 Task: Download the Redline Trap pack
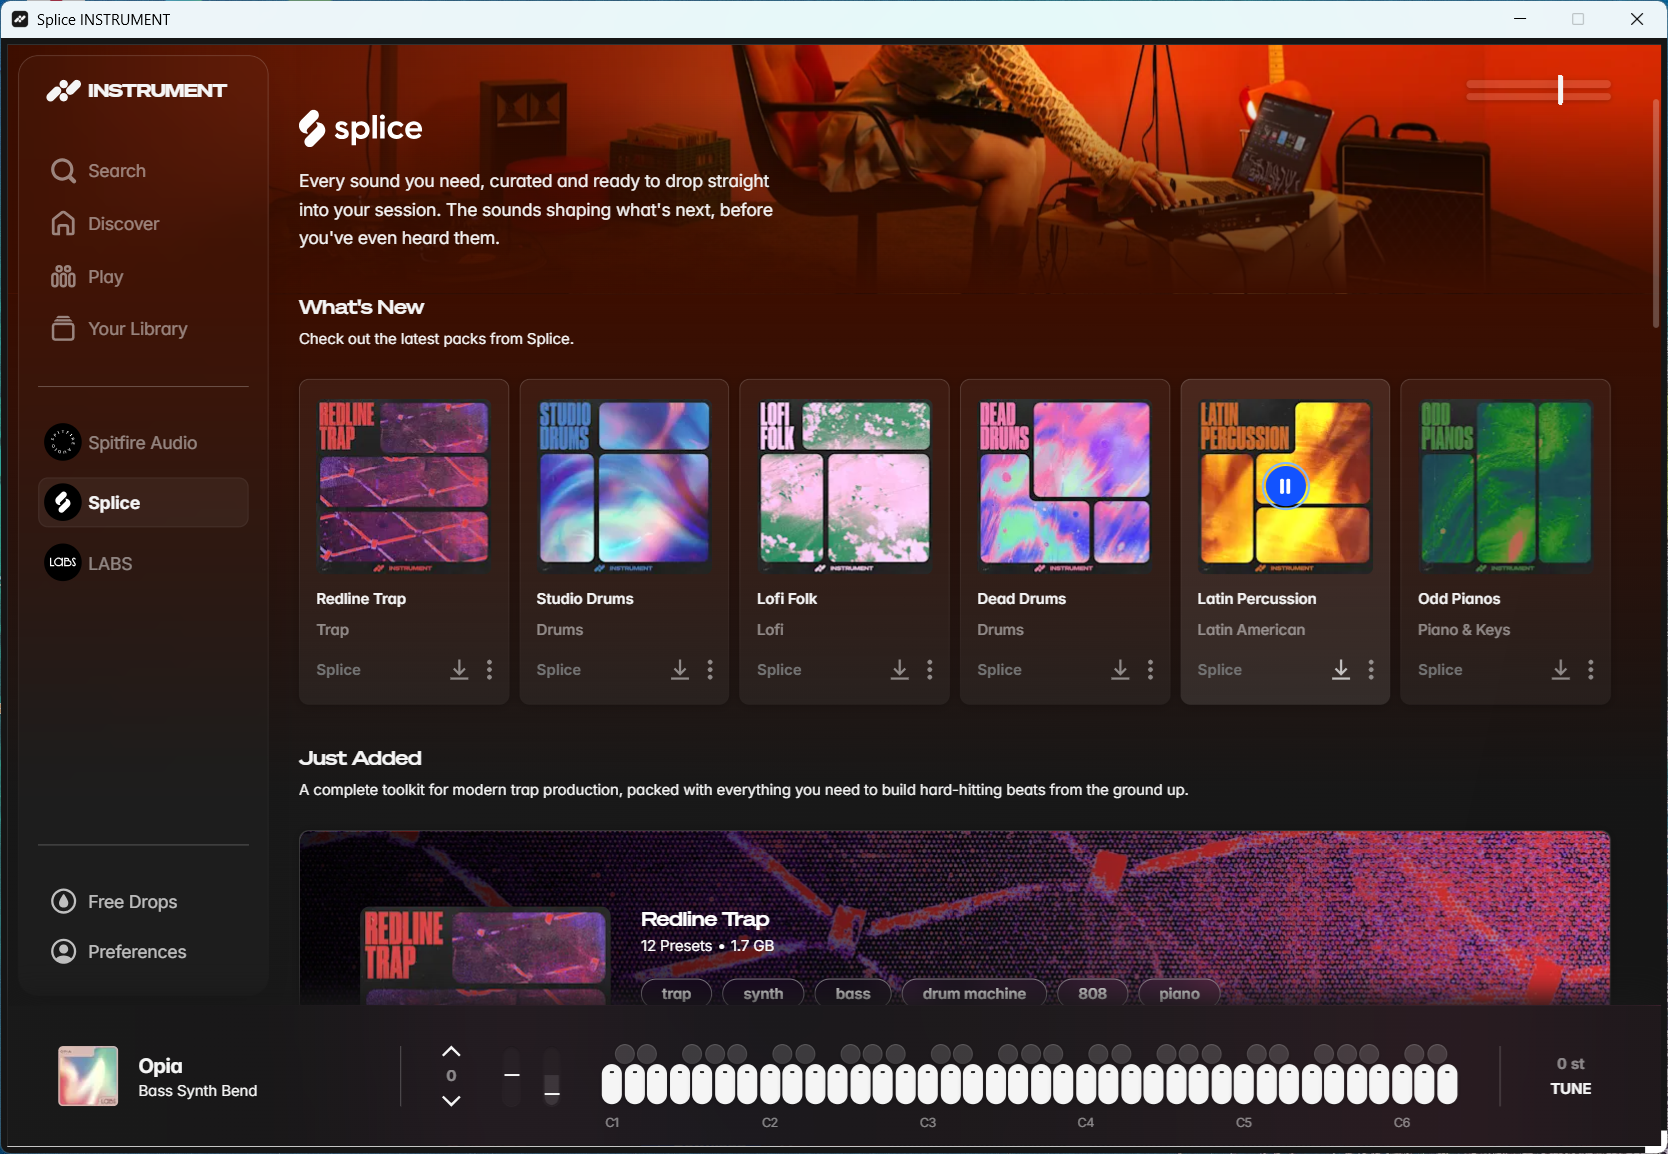(459, 670)
